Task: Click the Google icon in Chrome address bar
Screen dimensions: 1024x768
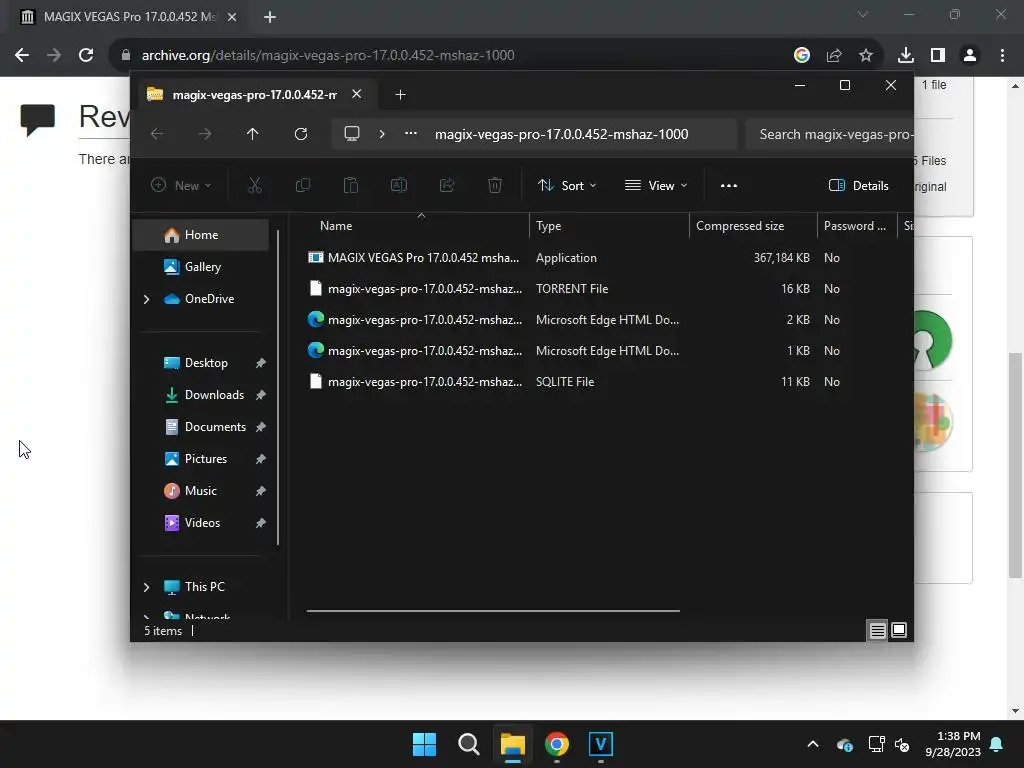Action: pyautogui.click(x=801, y=55)
